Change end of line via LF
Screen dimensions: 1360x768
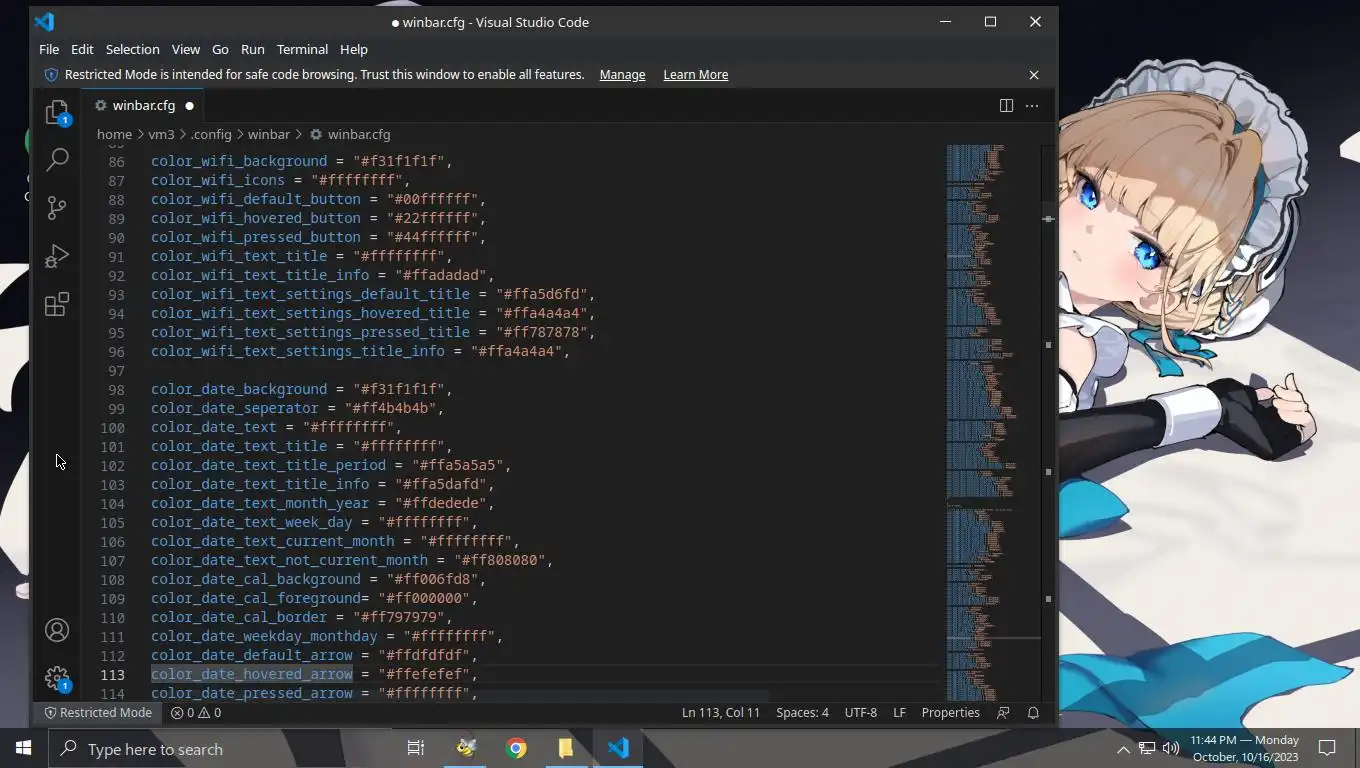pos(899,713)
